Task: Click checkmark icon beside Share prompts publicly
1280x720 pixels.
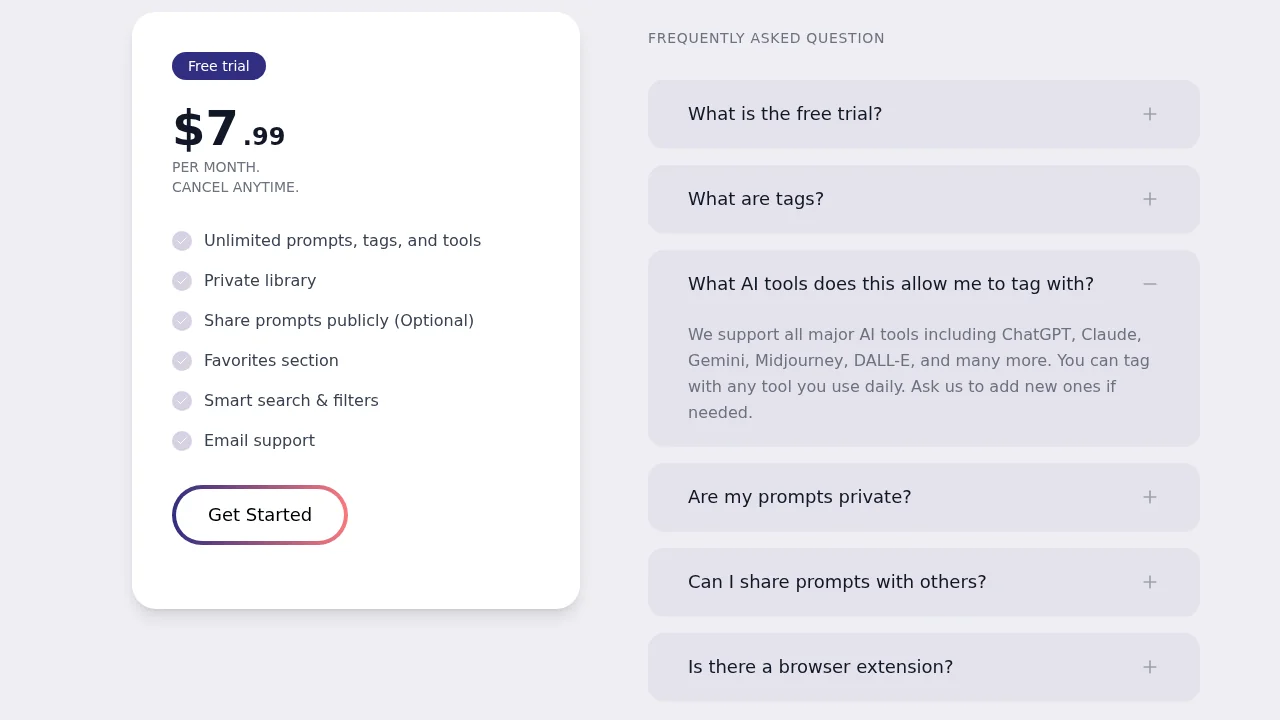Action: pos(182,321)
